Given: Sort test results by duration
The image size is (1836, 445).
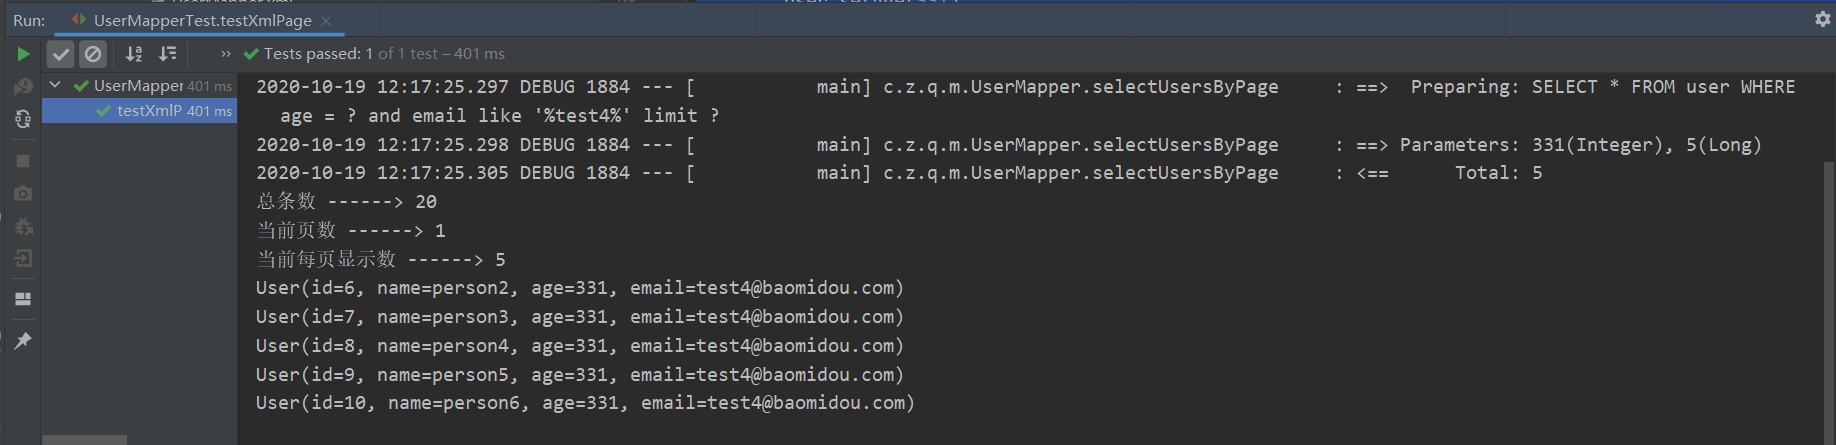Looking at the screenshot, I should tap(167, 54).
